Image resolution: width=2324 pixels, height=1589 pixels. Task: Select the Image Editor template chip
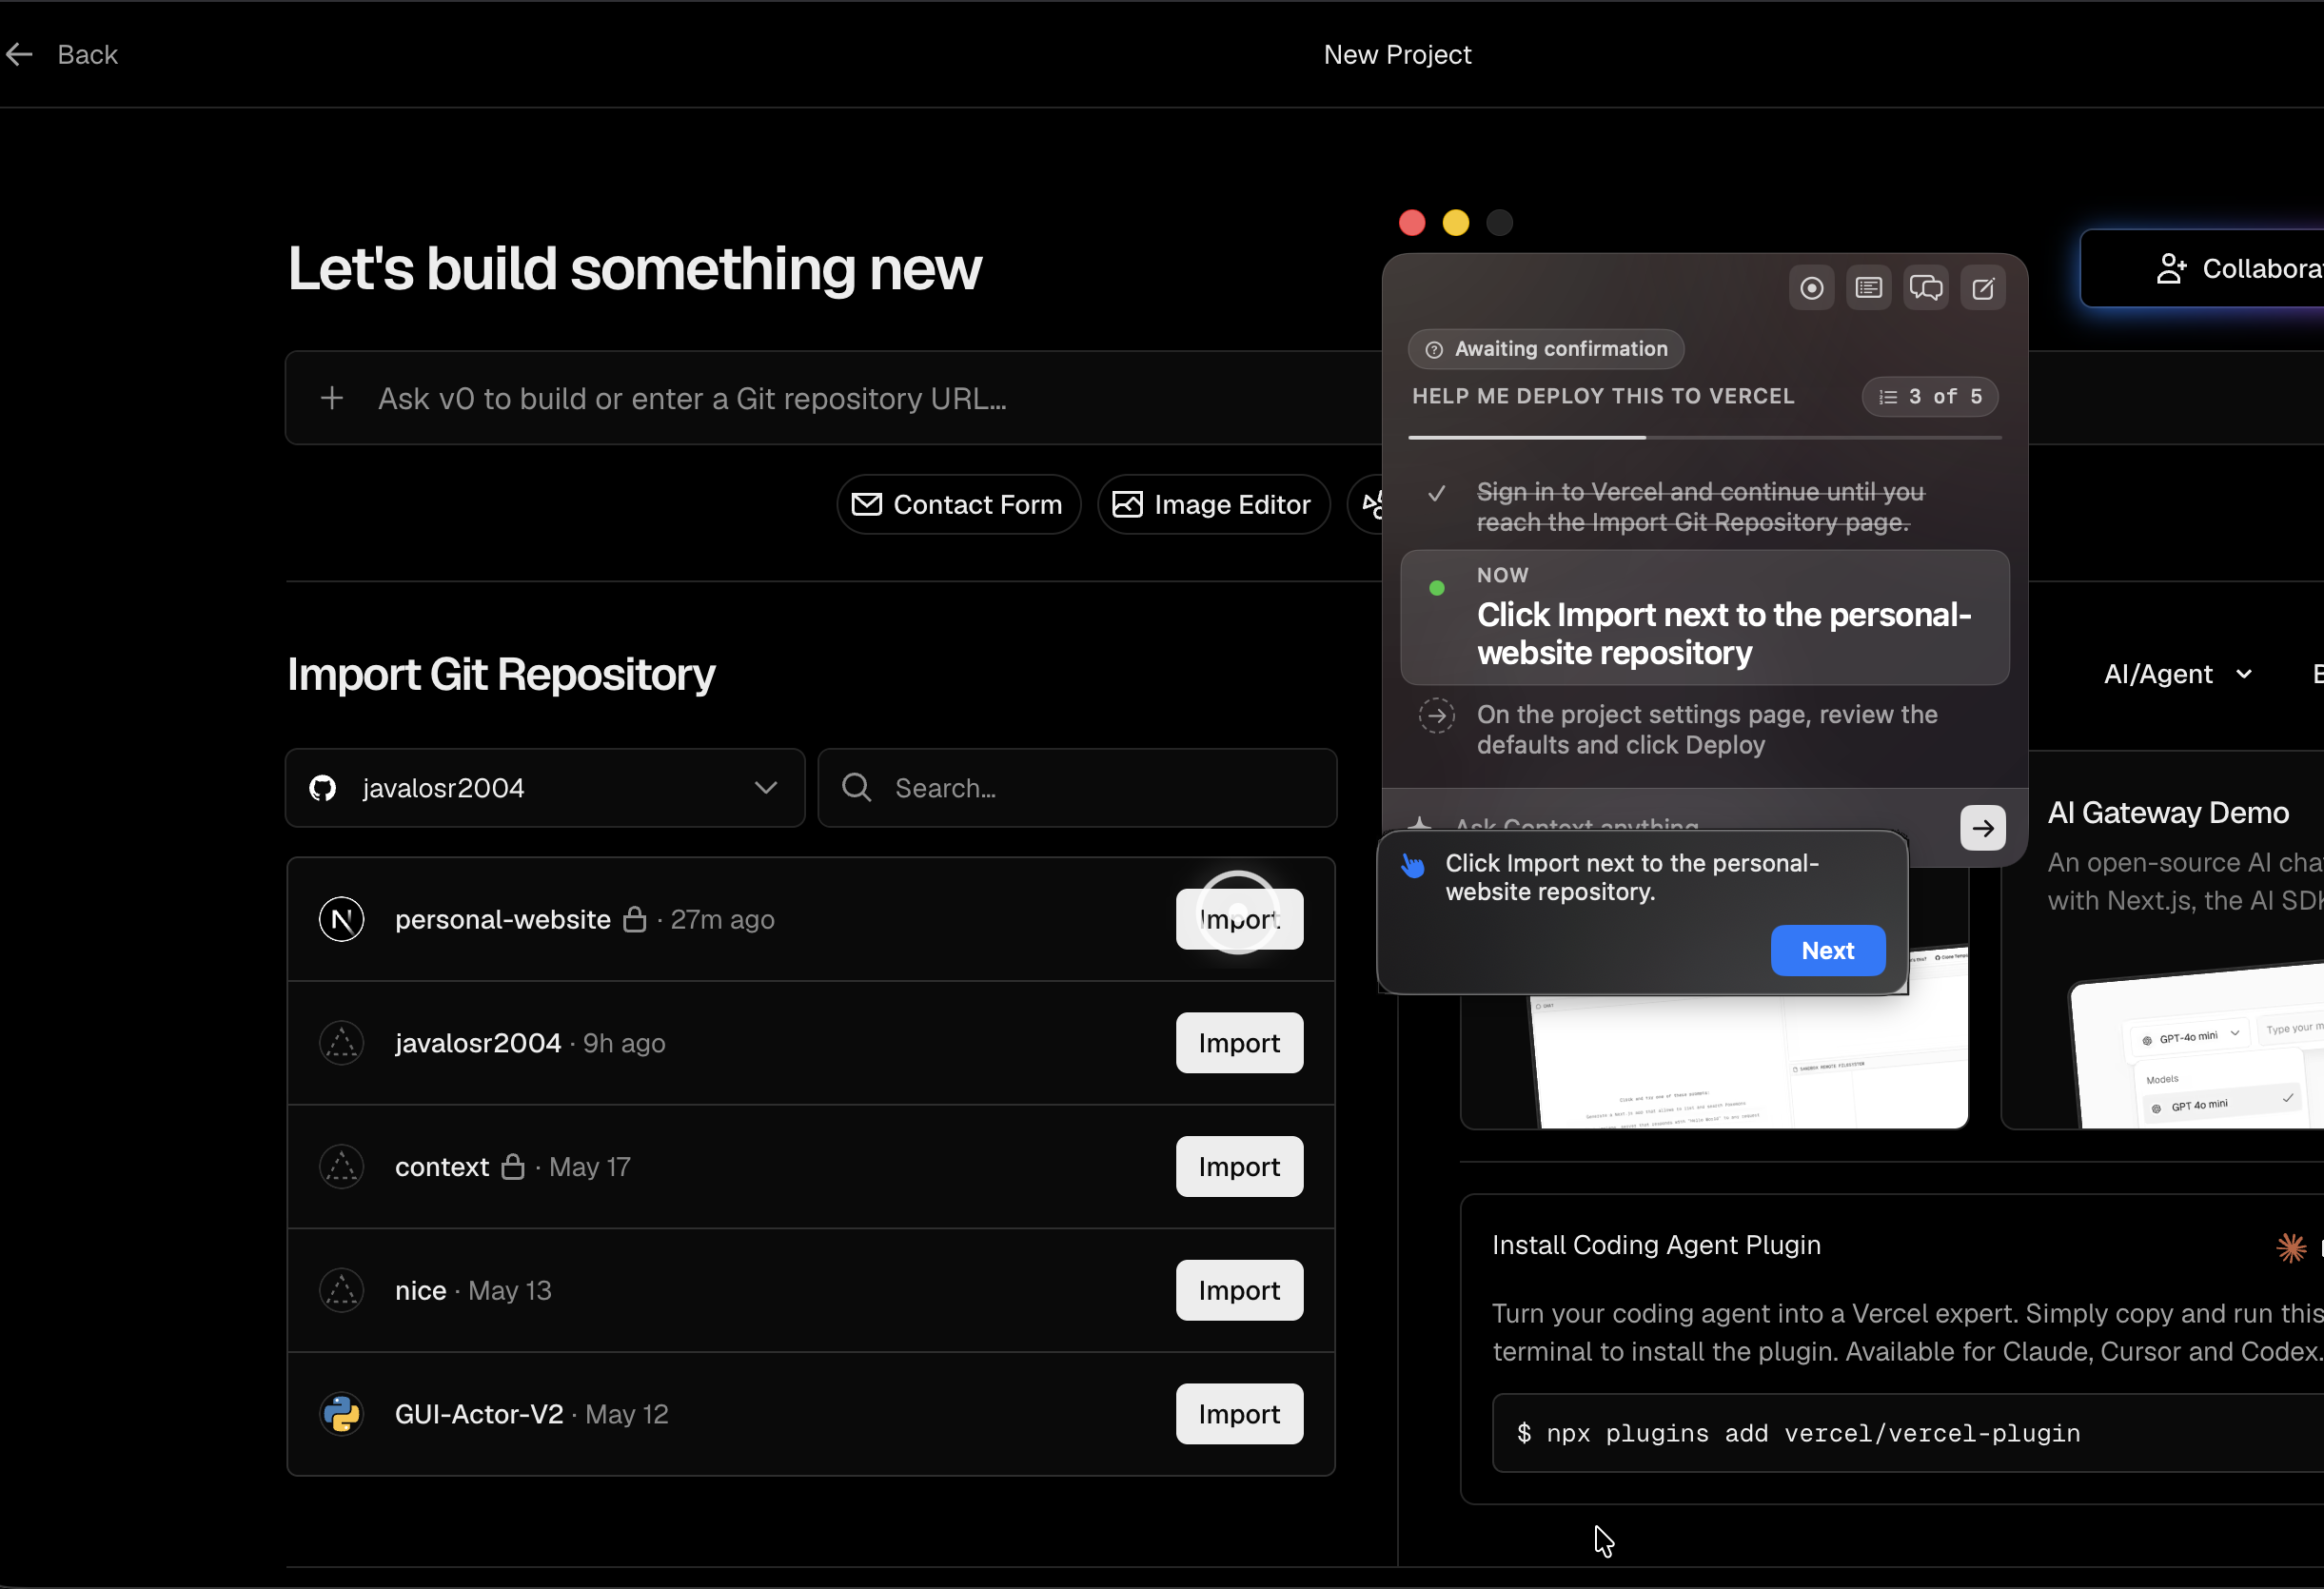click(x=1213, y=504)
